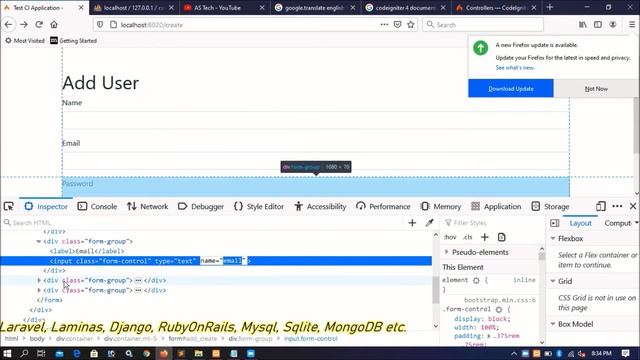640x360 pixels.
Task: Expand the highlighted form-group div node
Action: tap(39, 280)
